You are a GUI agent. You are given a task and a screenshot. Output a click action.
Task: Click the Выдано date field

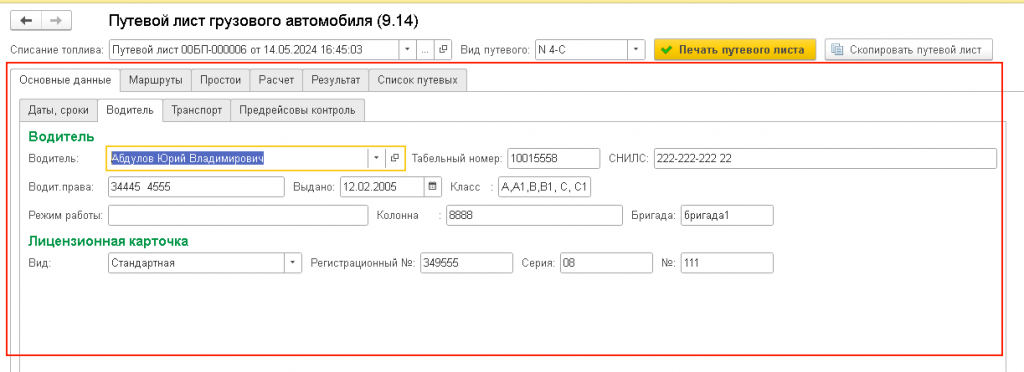383,187
